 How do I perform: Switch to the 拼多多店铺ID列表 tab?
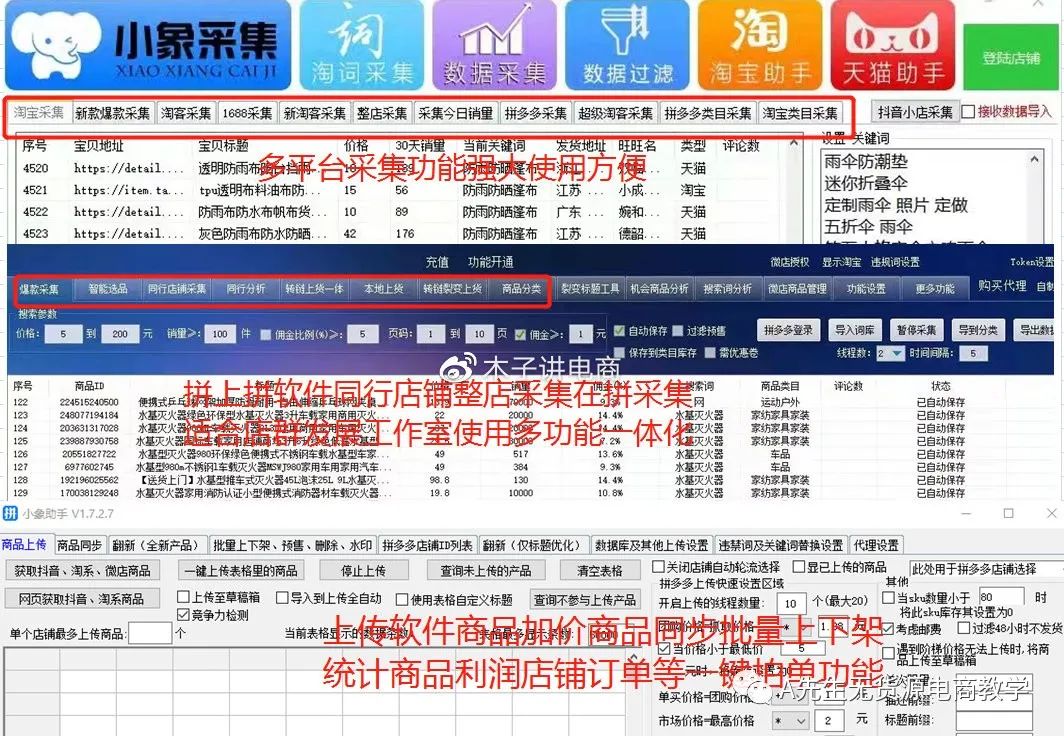coord(428,545)
